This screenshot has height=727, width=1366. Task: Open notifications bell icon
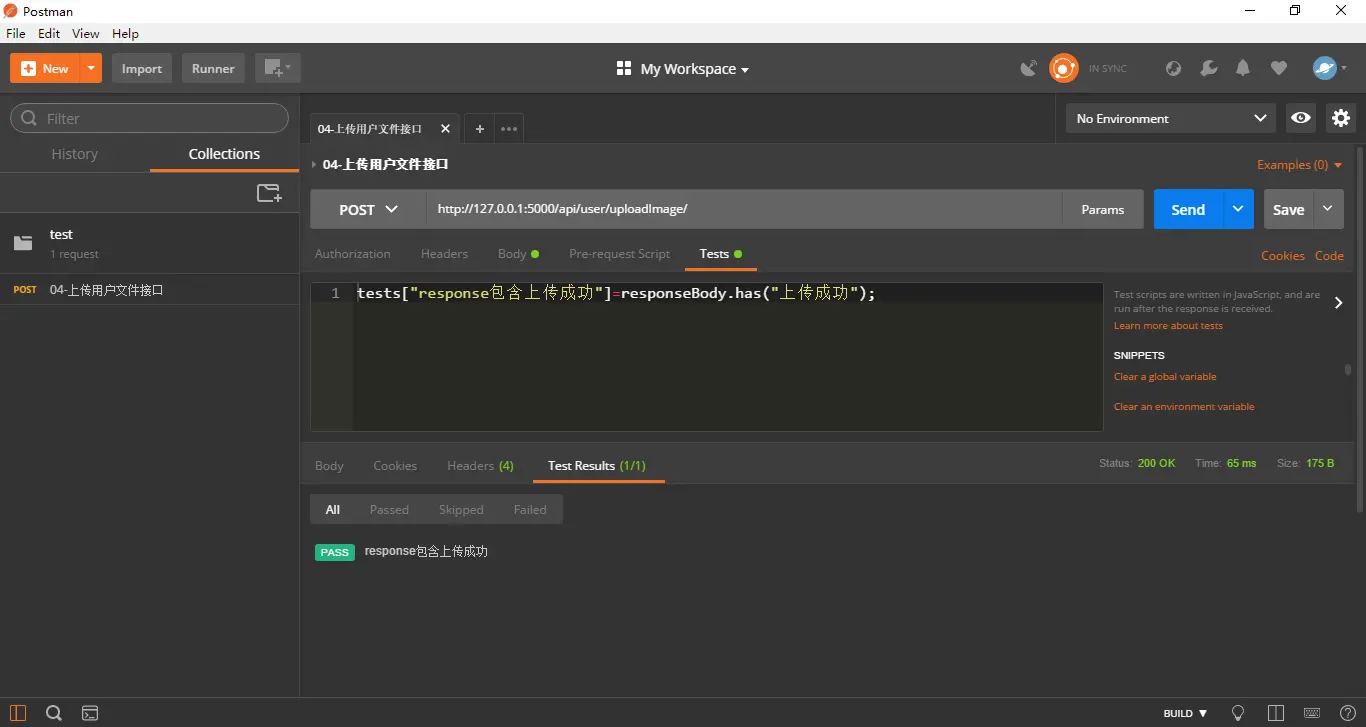click(1243, 68)
